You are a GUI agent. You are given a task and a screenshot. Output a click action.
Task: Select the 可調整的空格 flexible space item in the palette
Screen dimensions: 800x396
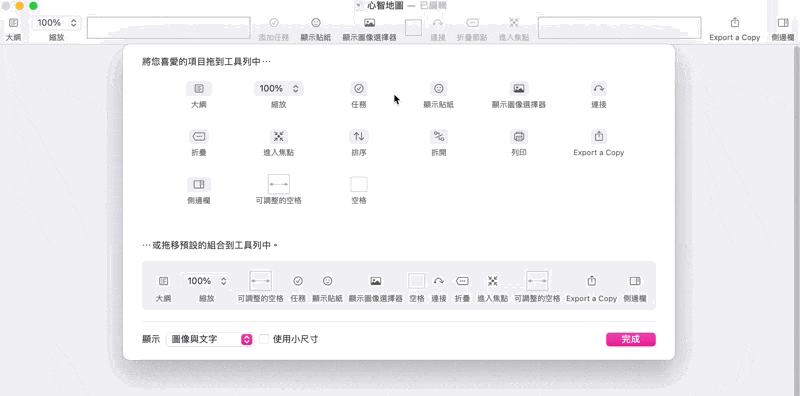(279, 184)
